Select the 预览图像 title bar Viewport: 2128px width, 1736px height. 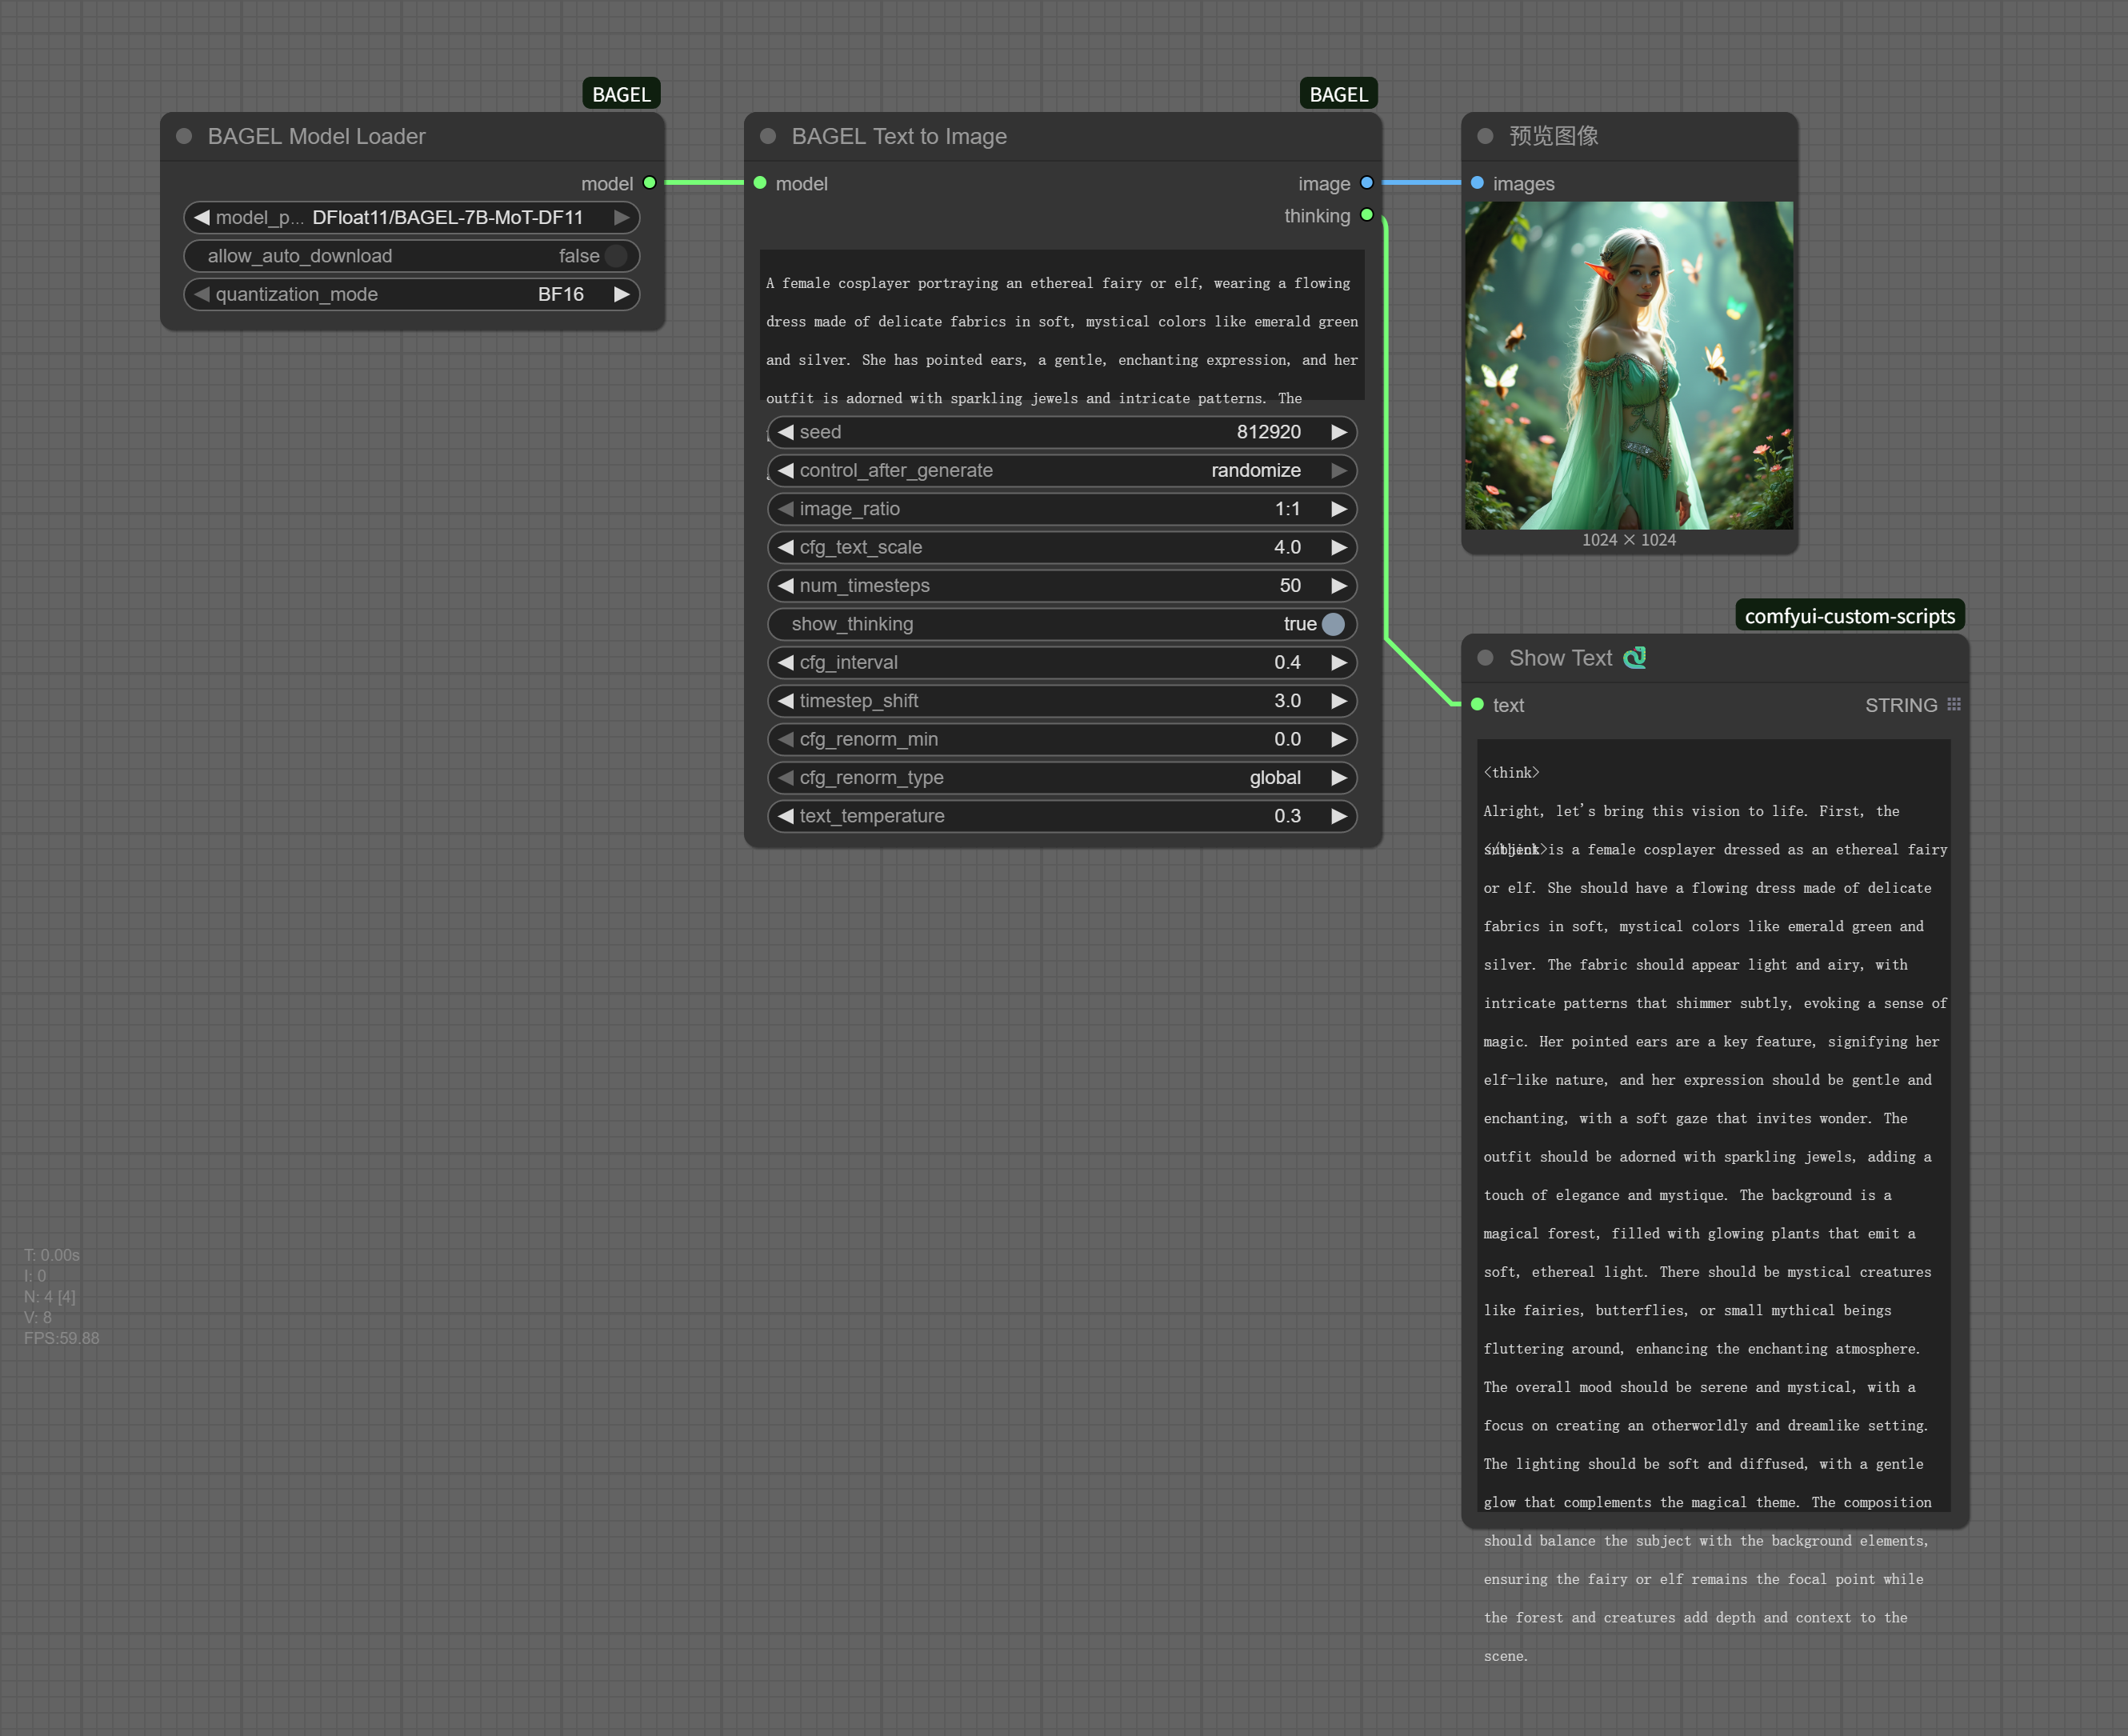coord(1629,136)
